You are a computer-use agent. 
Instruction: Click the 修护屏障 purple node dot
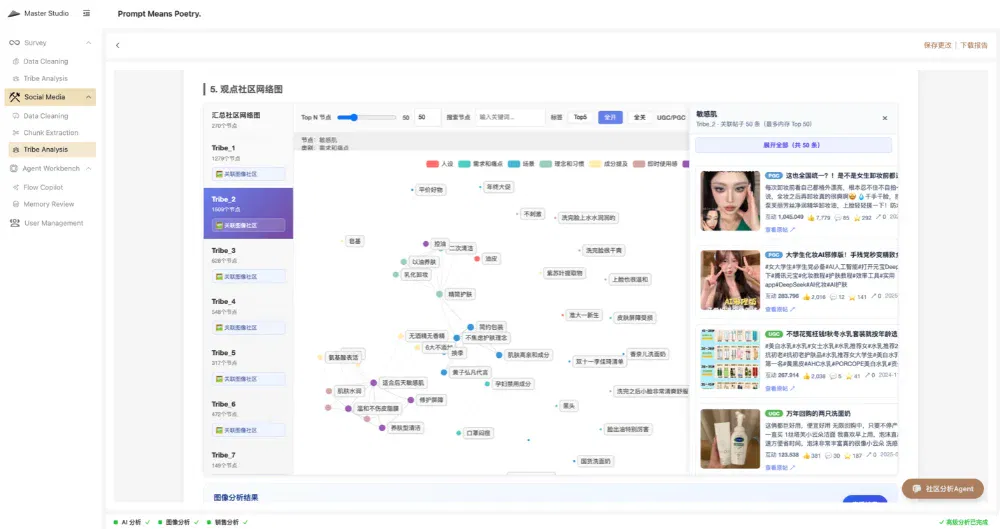(x=411, y=400)
